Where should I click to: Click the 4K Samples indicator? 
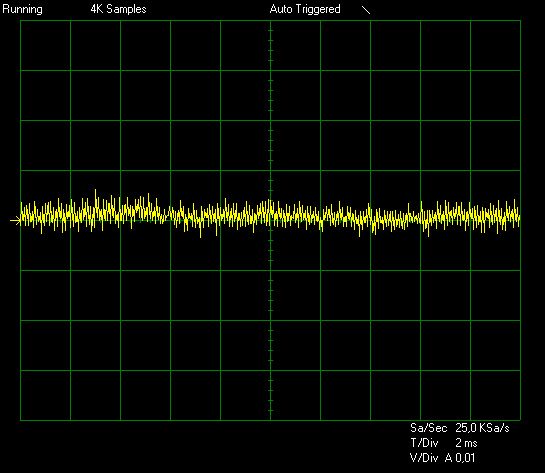click(x=119, y=9)
